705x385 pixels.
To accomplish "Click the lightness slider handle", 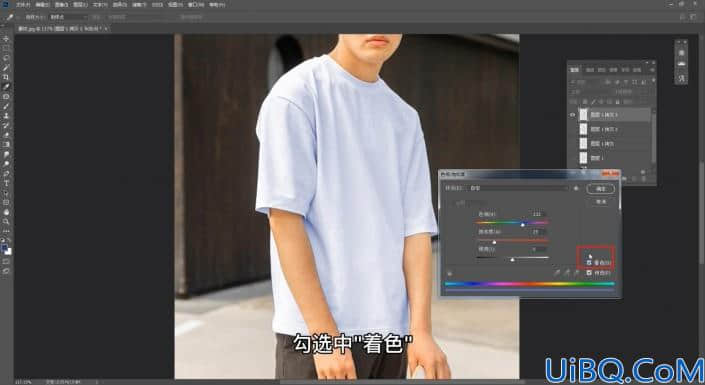I will pos(512,260).
